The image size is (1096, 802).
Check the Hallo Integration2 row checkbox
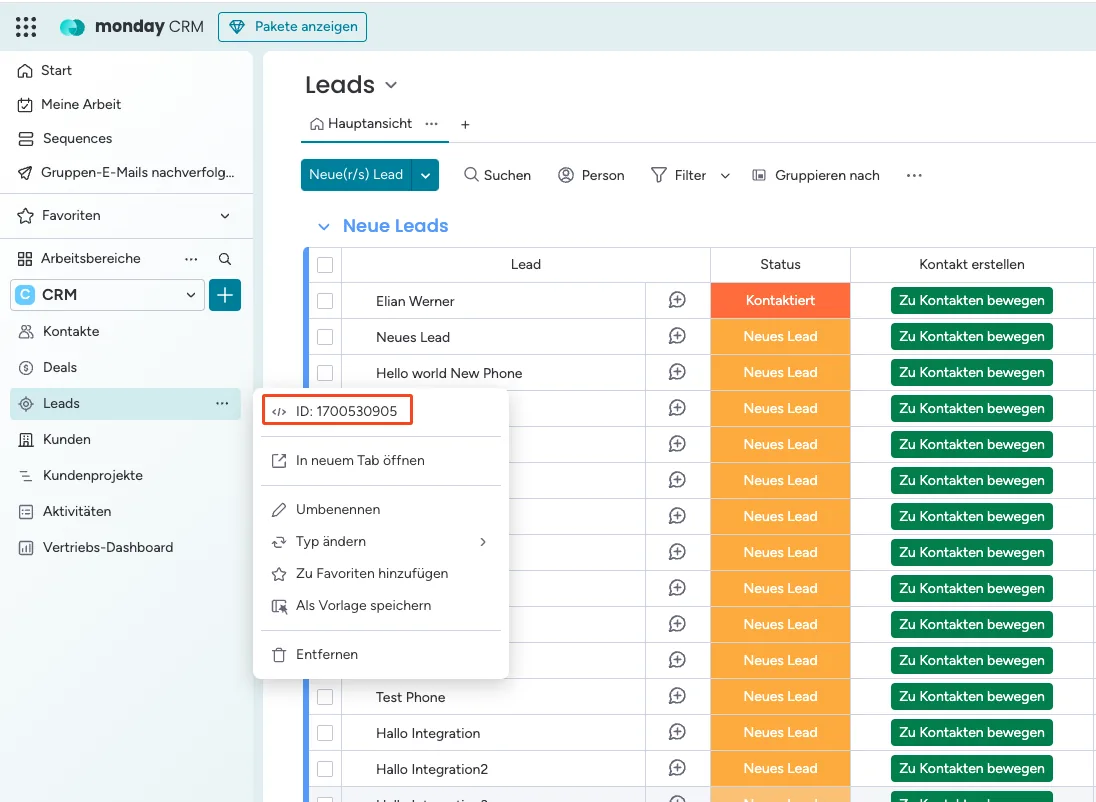click(325, 769)
